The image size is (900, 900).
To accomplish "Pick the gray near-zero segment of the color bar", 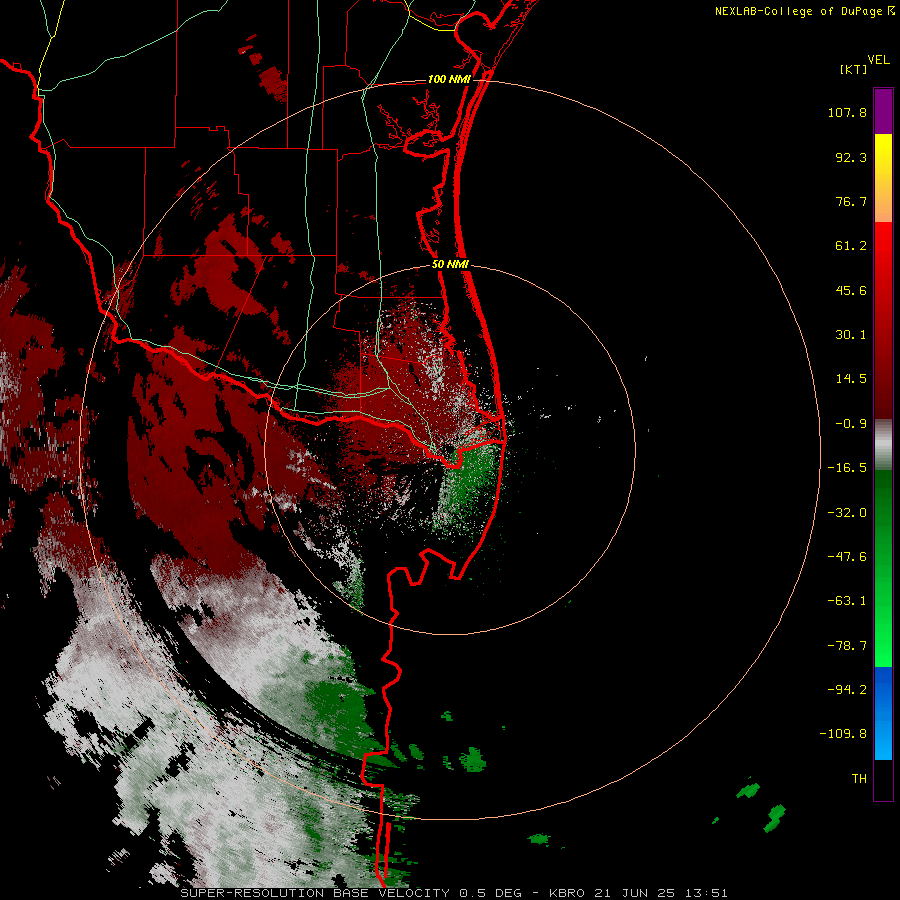I will (883, 445).
